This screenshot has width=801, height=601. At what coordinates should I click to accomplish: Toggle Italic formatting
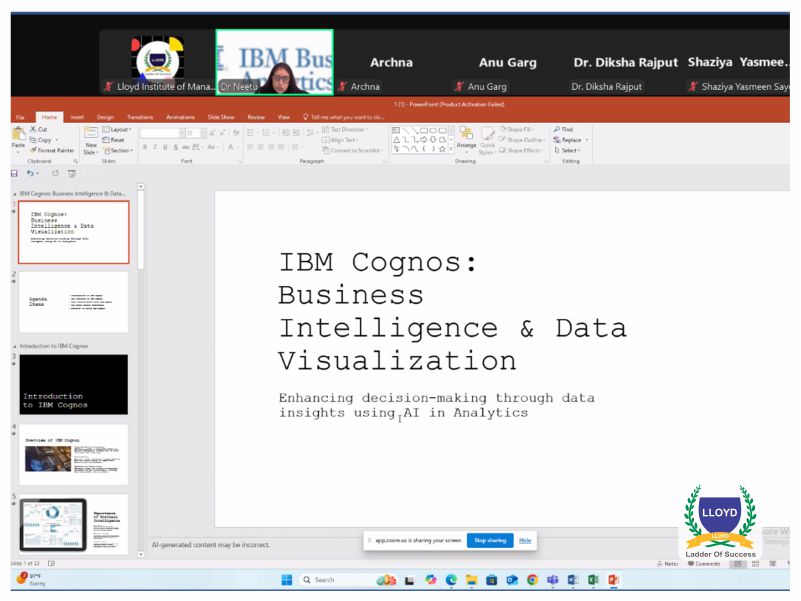pyautogui.click(x=155, y=147)
